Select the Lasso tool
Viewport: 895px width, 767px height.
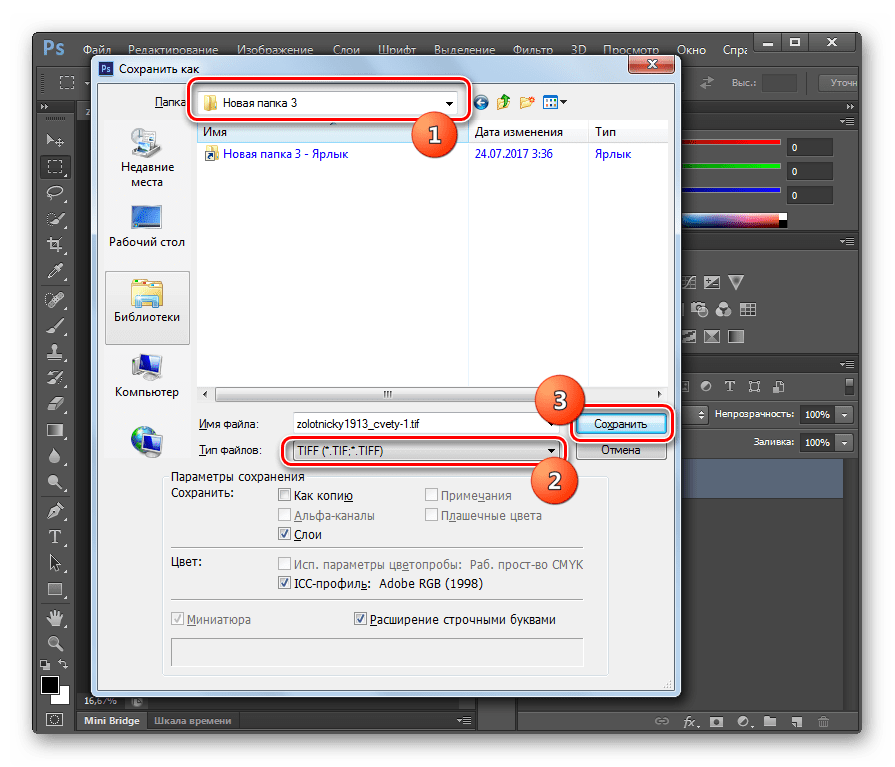(55, 193)
